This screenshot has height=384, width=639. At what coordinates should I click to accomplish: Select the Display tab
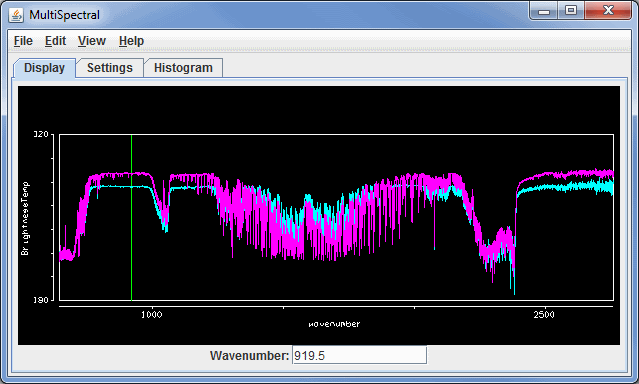[44, 68]
